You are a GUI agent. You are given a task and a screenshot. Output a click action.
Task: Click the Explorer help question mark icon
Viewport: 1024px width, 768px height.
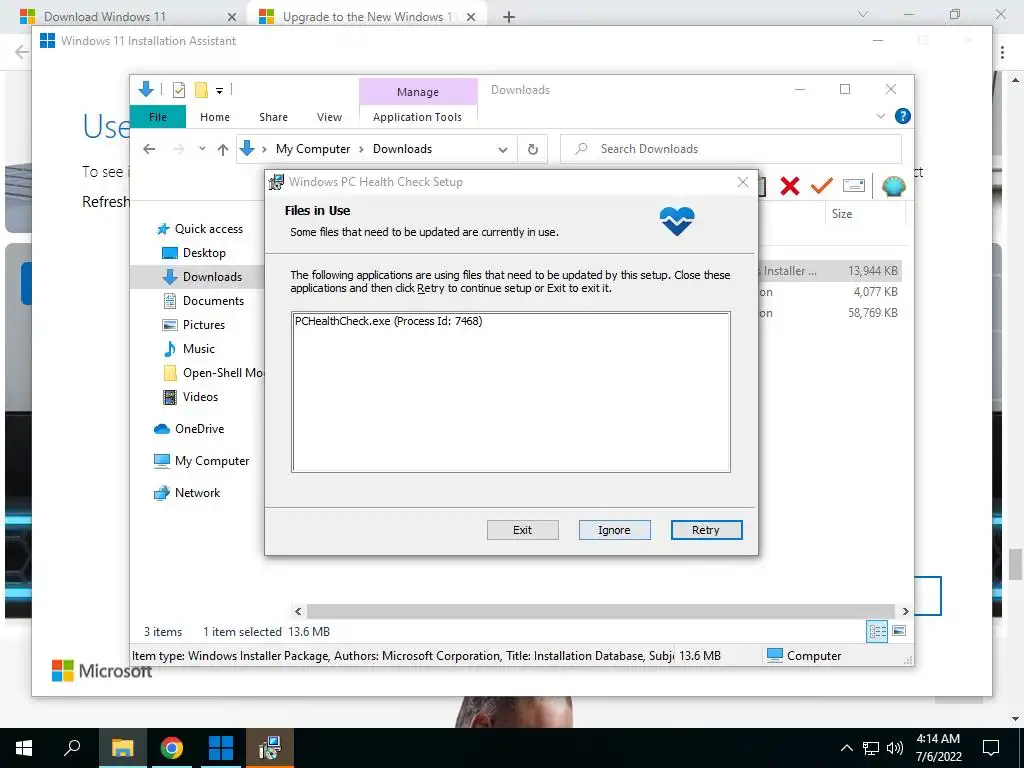click(x=903, y=116)
